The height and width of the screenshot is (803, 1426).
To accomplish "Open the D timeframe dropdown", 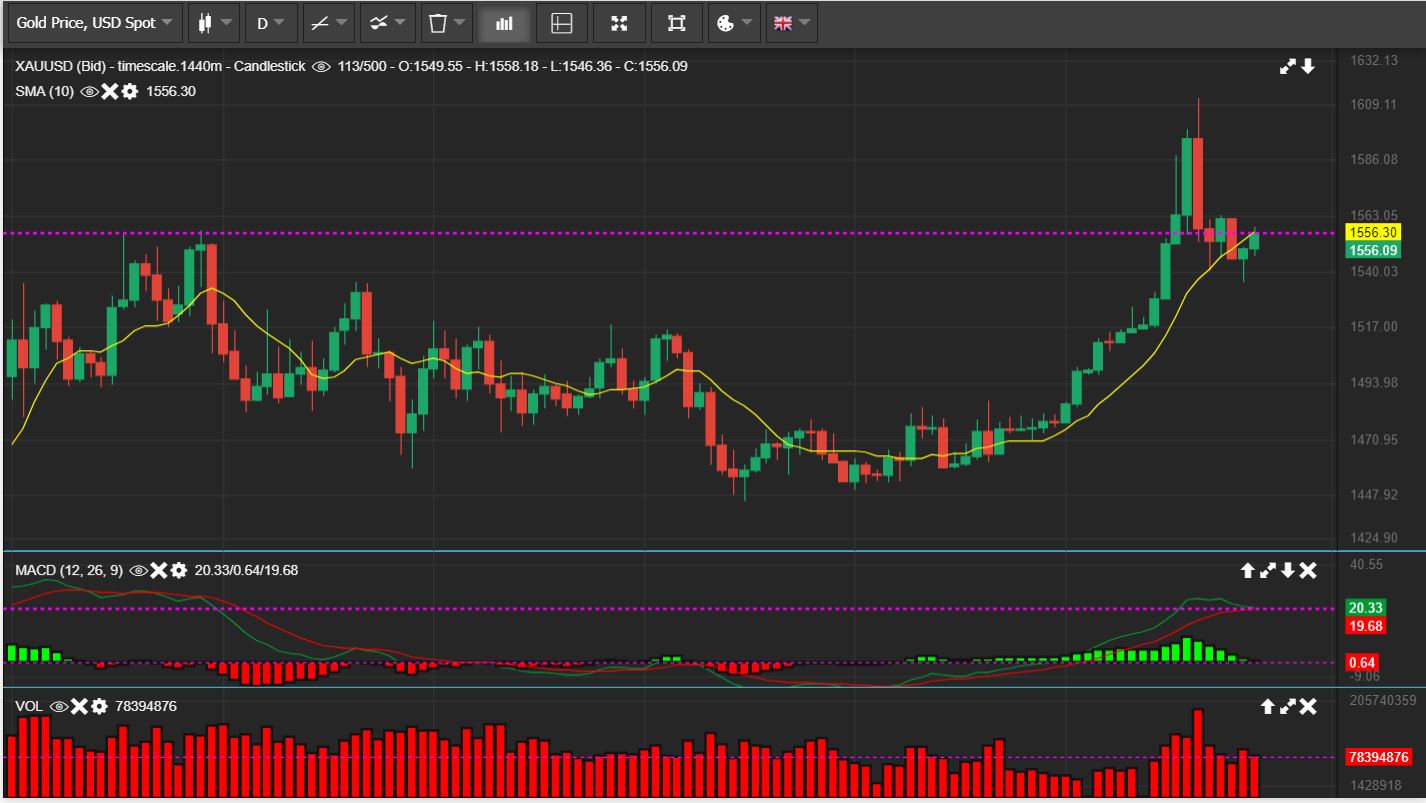I will pos(270,22).
